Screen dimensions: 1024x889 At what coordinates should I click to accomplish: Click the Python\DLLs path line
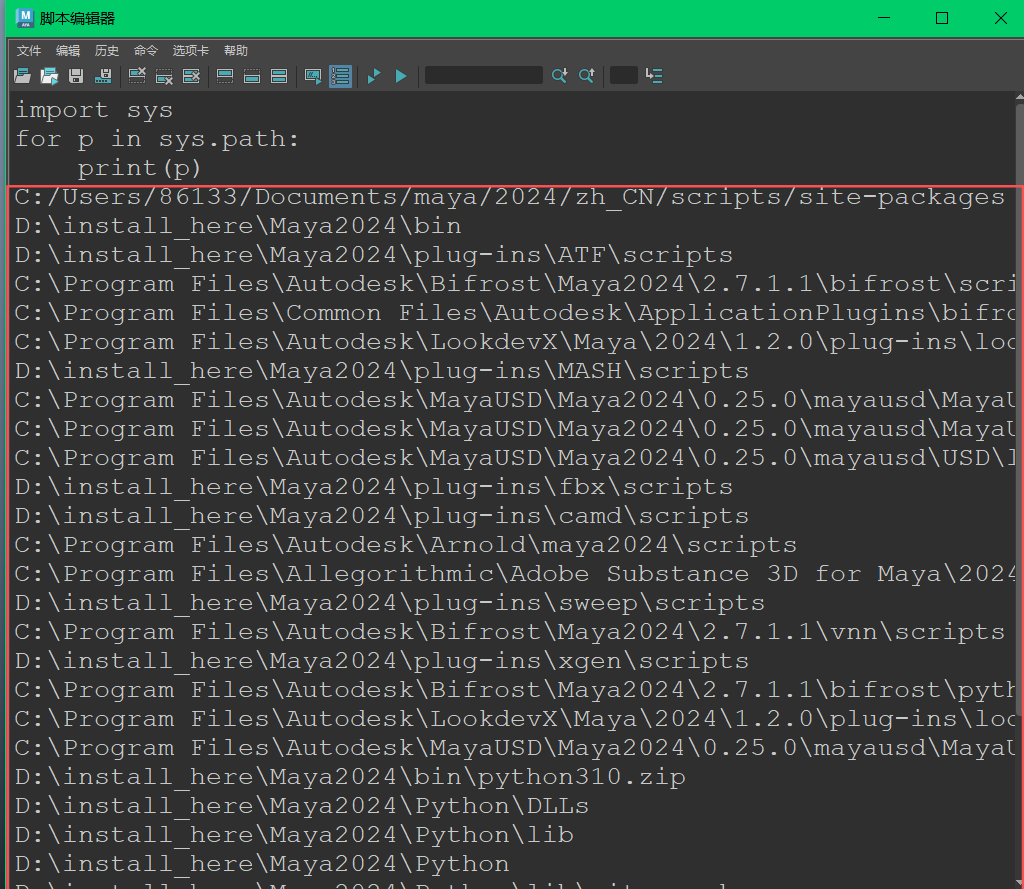(302, 805)
